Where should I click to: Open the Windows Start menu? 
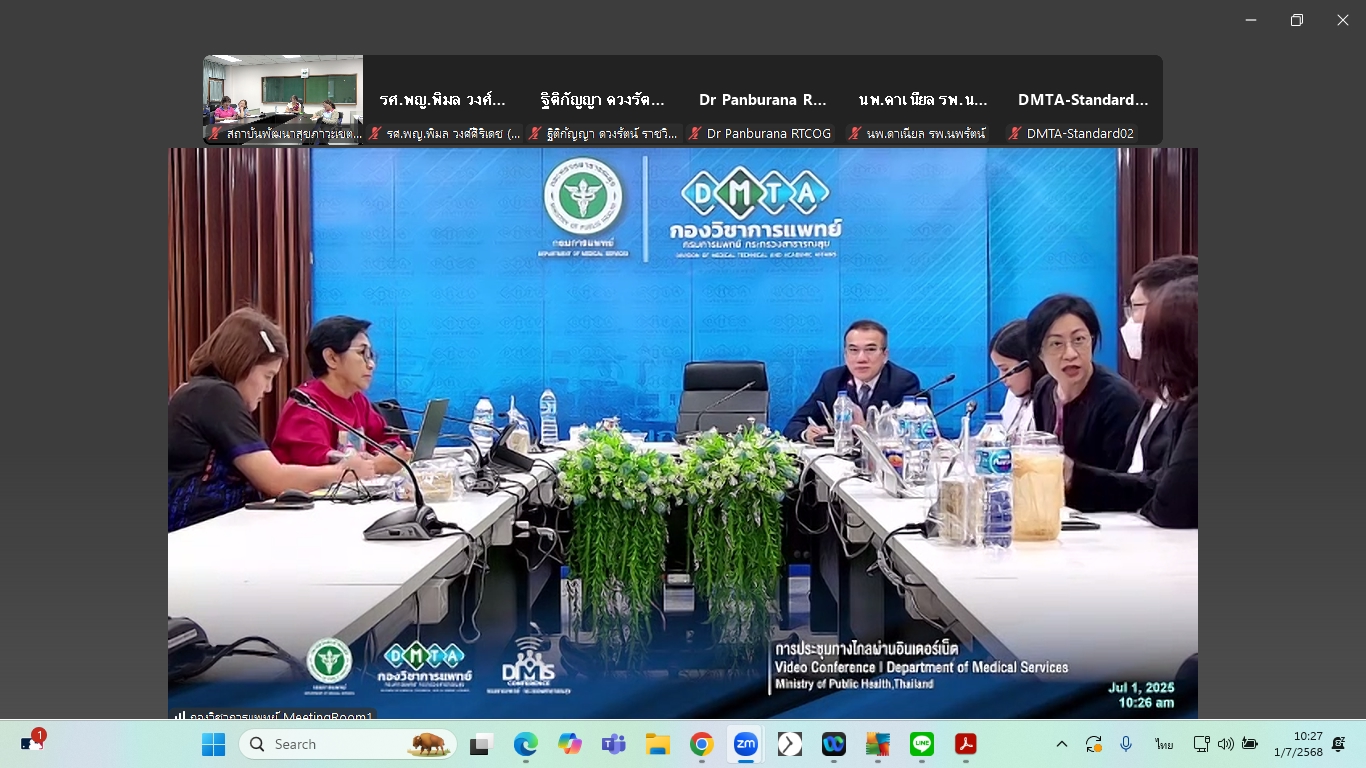point(213,744)
